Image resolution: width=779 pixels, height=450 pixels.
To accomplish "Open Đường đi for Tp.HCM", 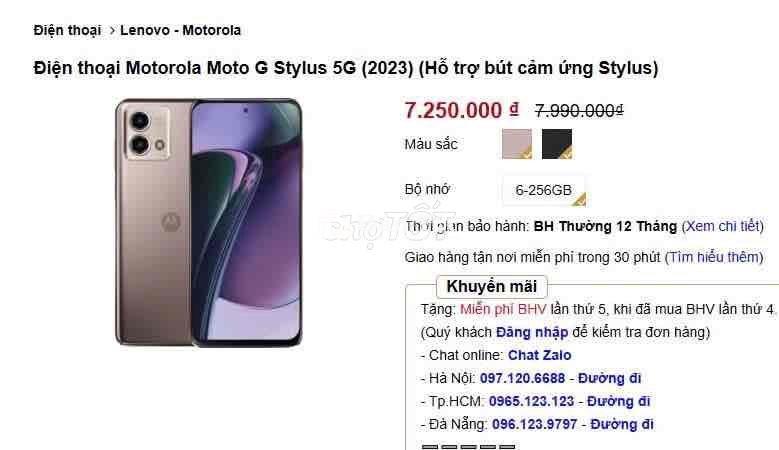I will click(x=619, y=401).
